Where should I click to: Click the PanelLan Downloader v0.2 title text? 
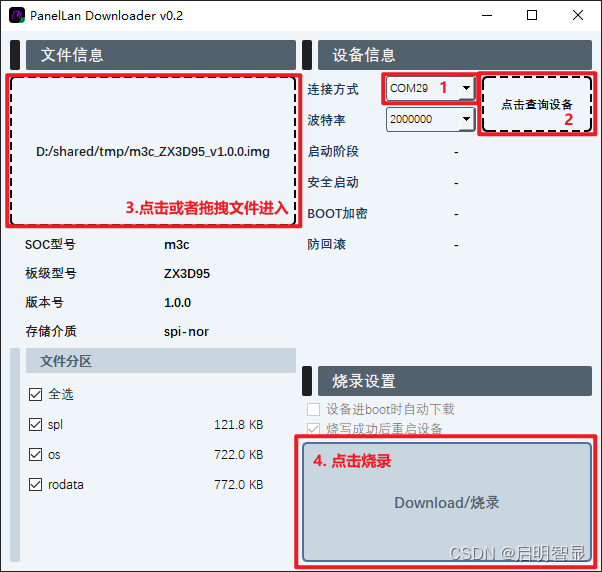[x=106, y=16]
